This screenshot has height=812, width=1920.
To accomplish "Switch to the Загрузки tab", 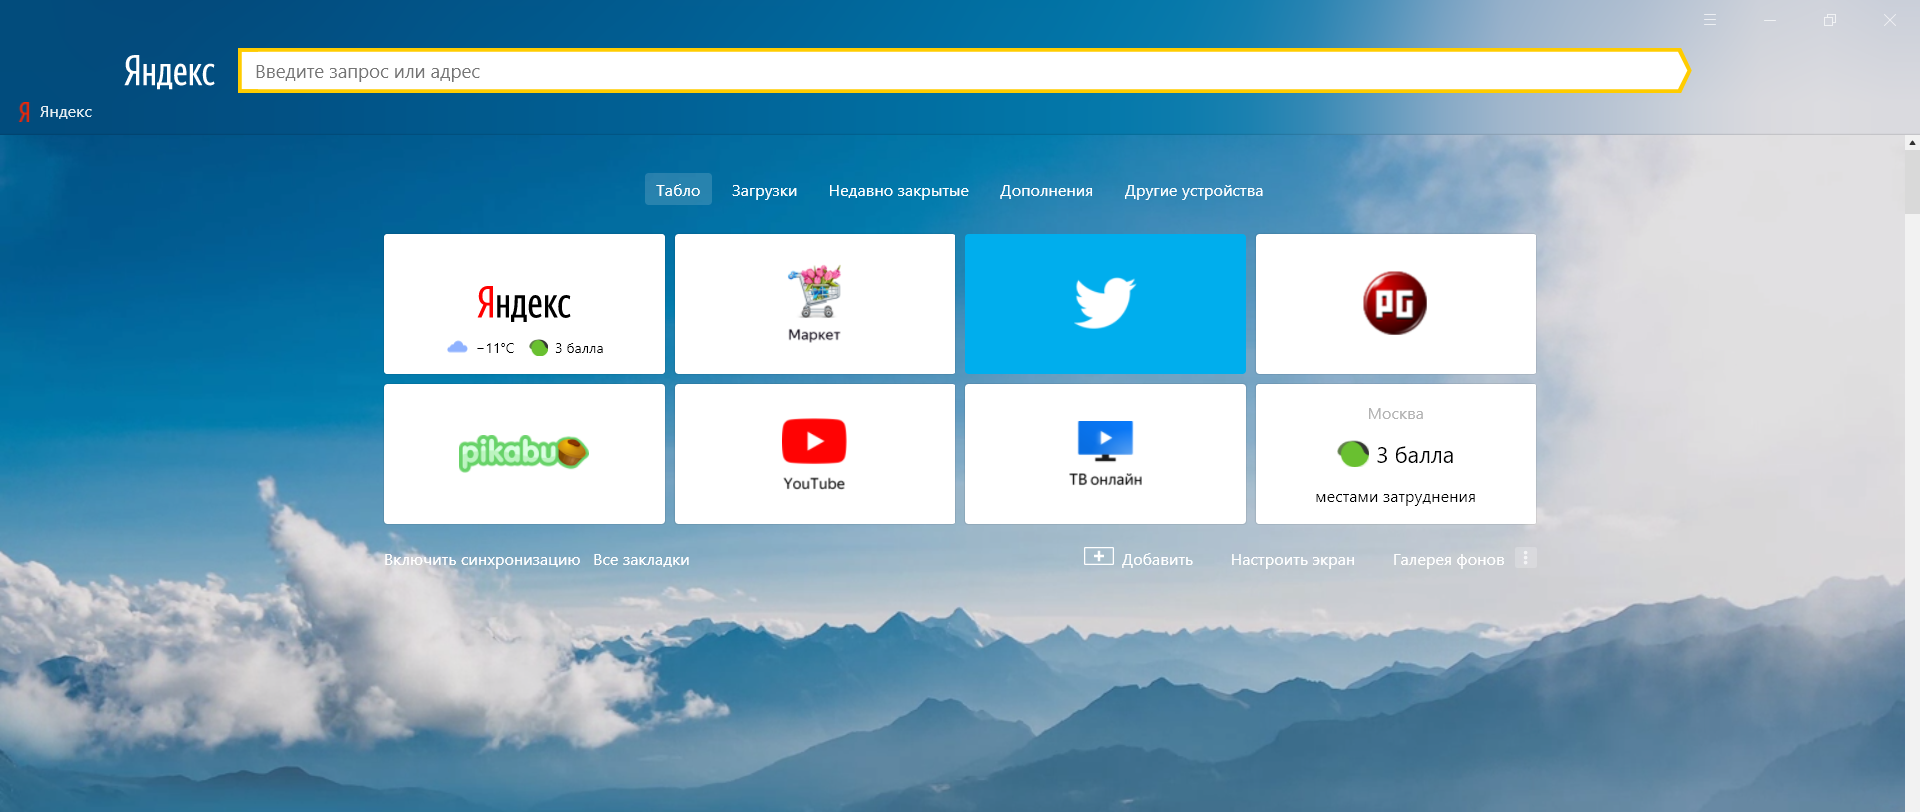I will pyautogui.click(x=764, y=190).
